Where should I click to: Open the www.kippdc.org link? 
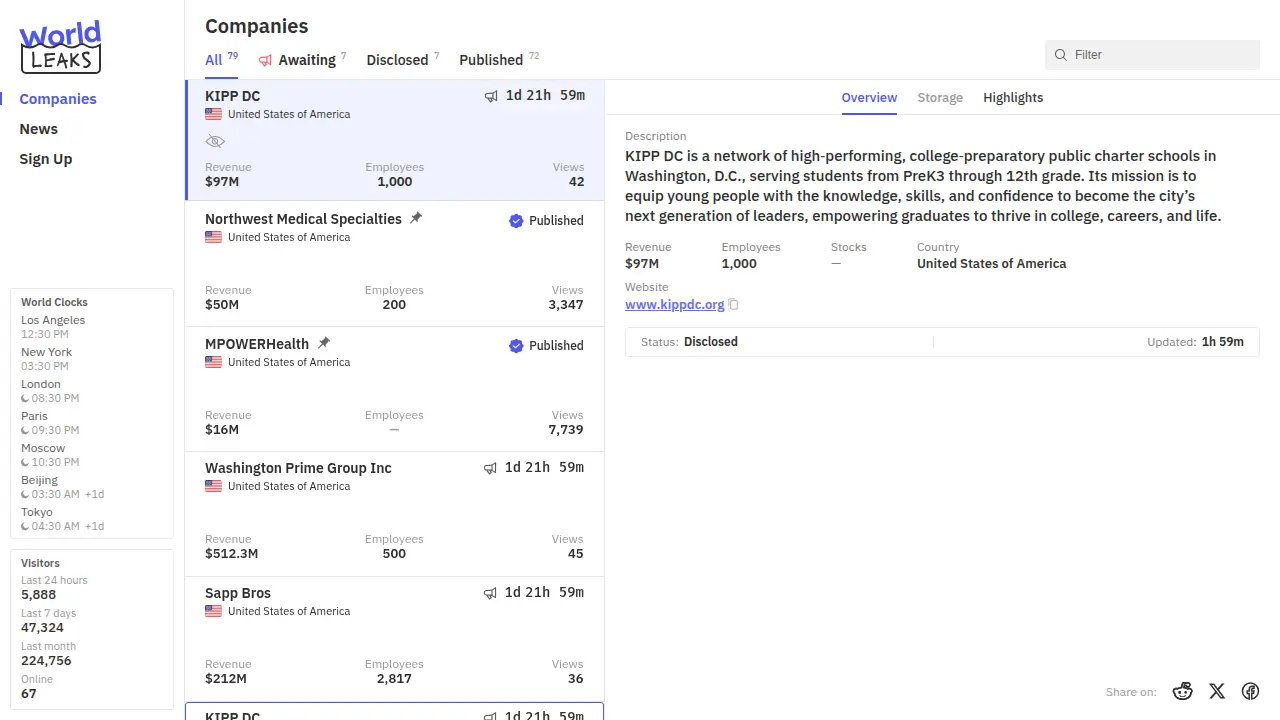click(x=674, y=304)
